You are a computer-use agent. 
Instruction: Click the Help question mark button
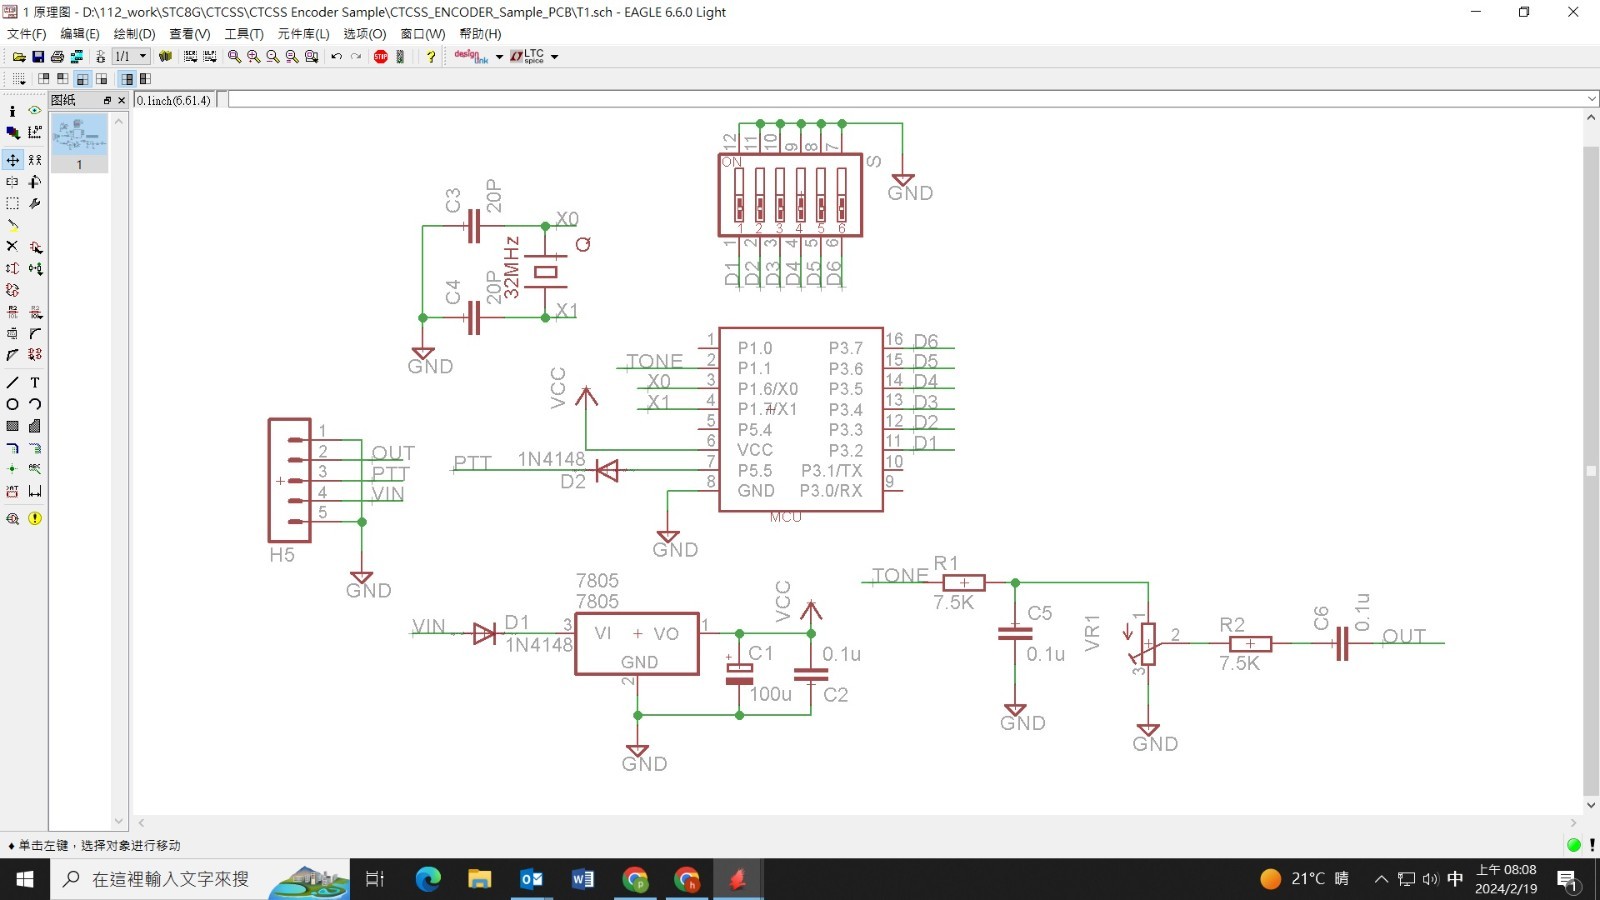tap(430, 56)
